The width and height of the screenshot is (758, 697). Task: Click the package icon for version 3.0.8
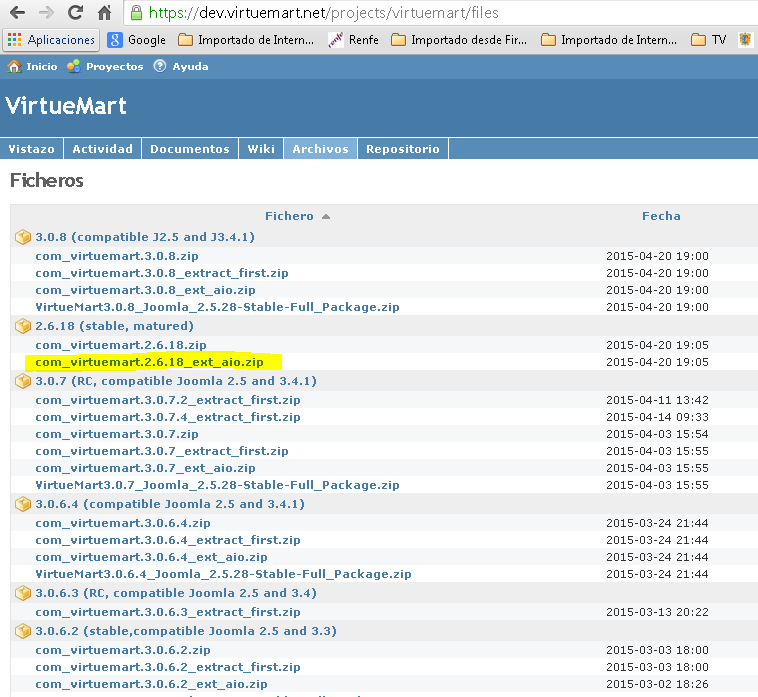tap(23, 237)
